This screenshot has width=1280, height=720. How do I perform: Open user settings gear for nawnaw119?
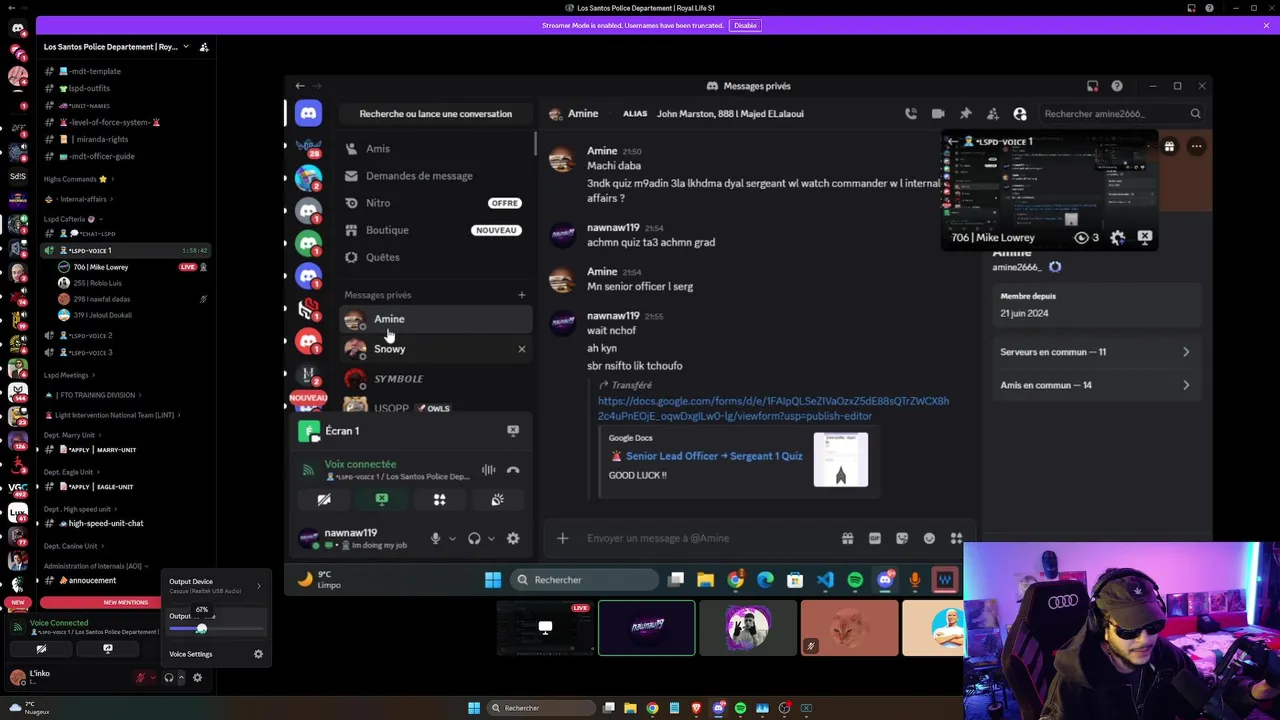point(513,539)
